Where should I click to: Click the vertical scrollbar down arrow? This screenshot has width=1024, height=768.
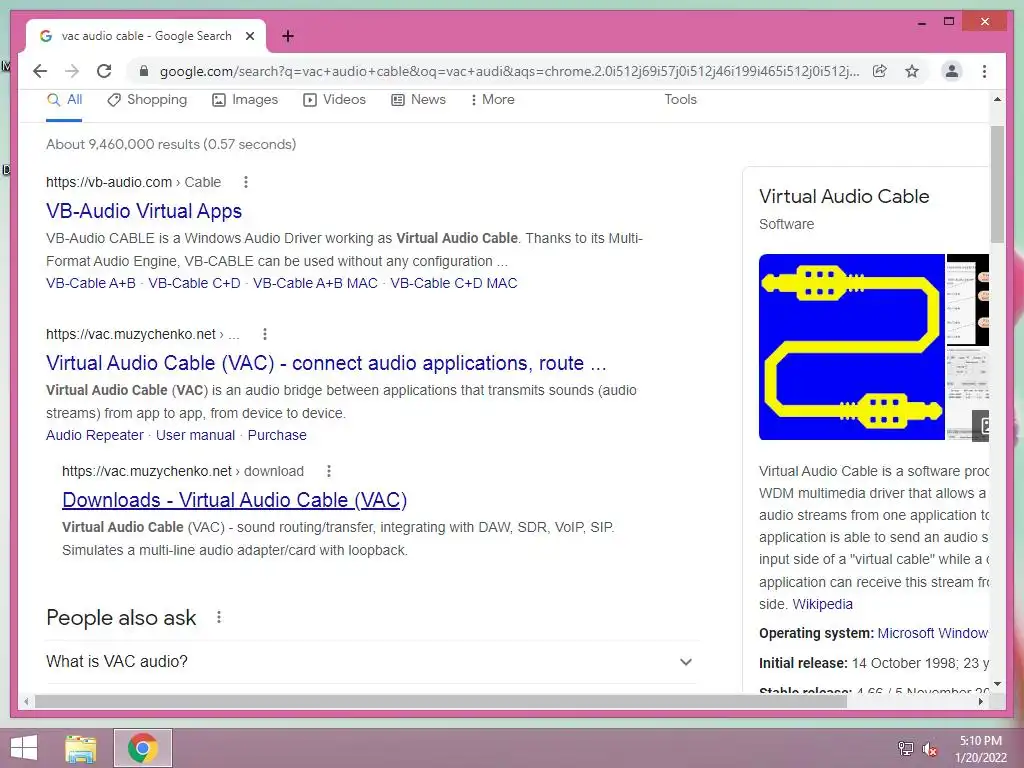click(997, 684)
